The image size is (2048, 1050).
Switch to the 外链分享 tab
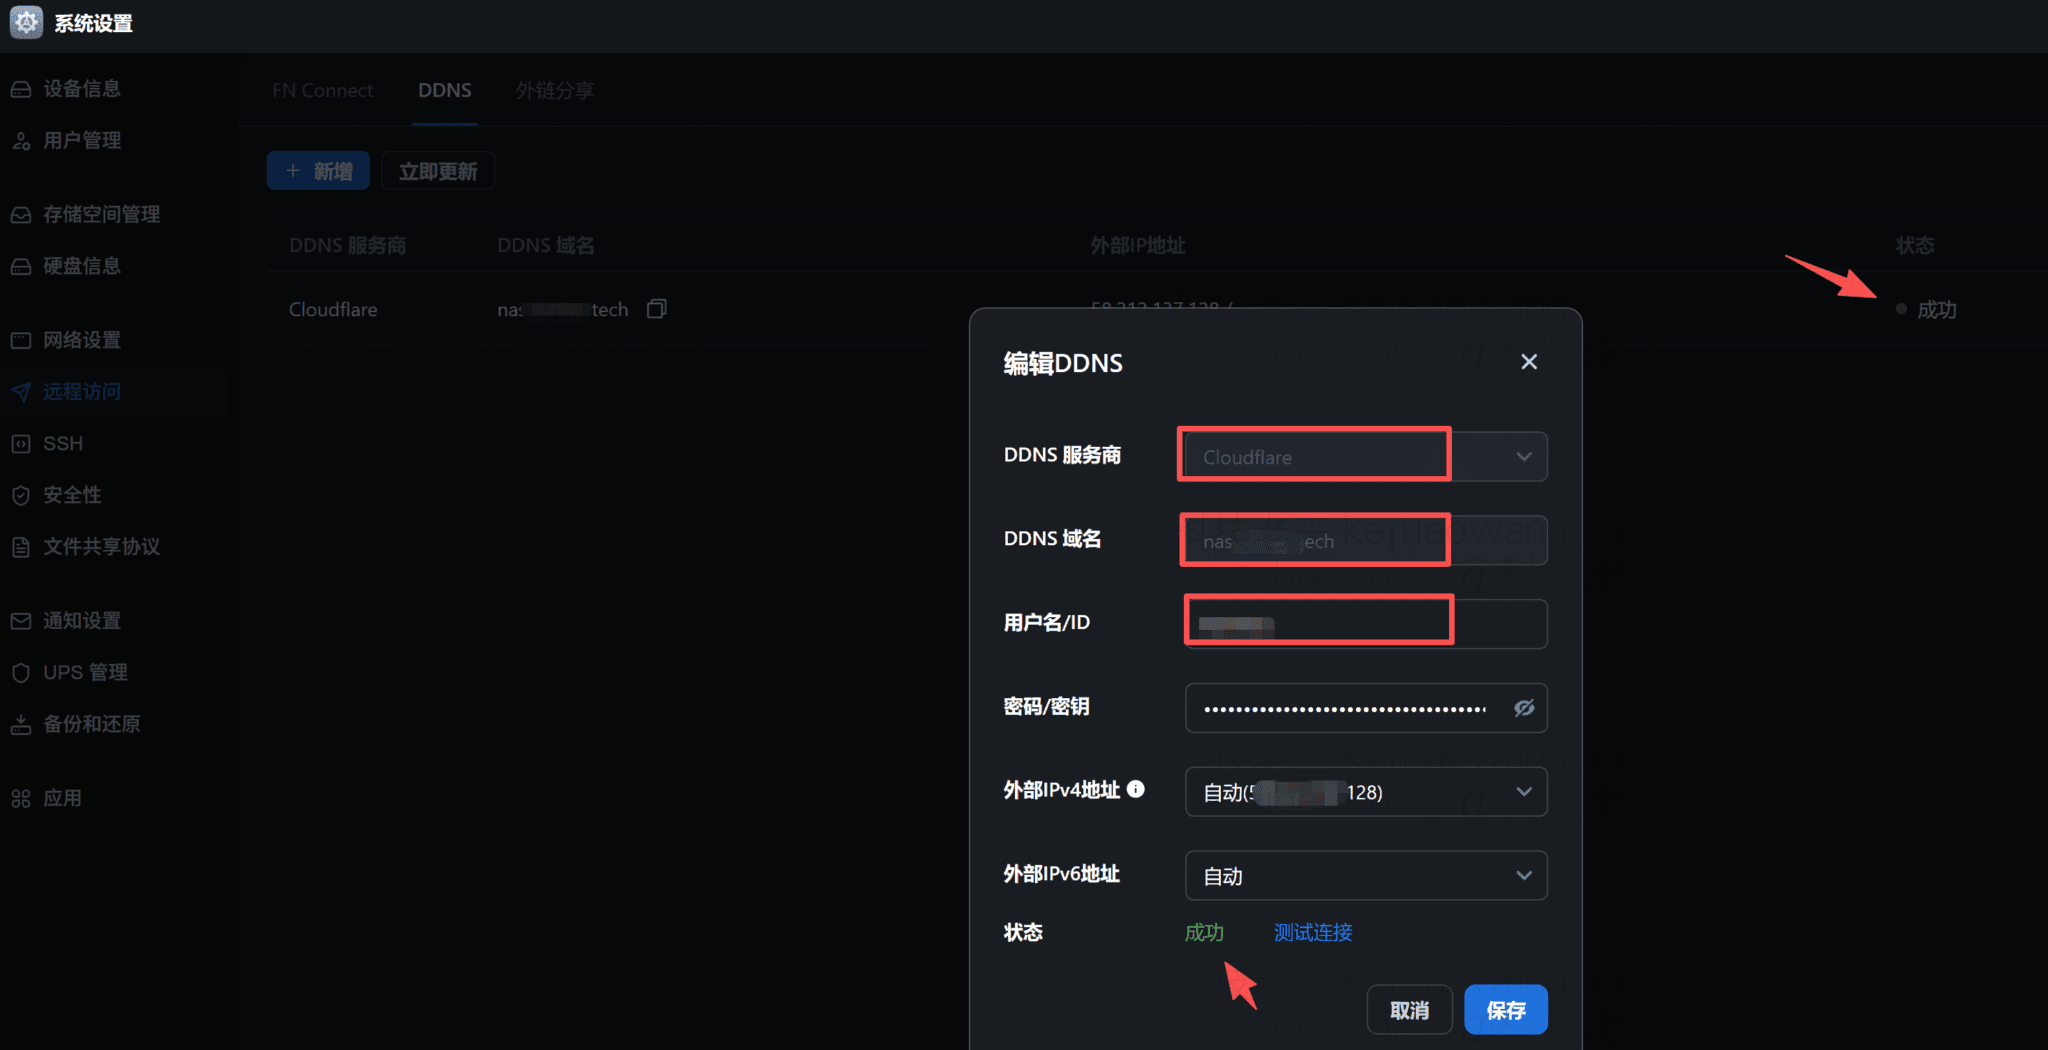pyautogui.click(x=554, y=90)
